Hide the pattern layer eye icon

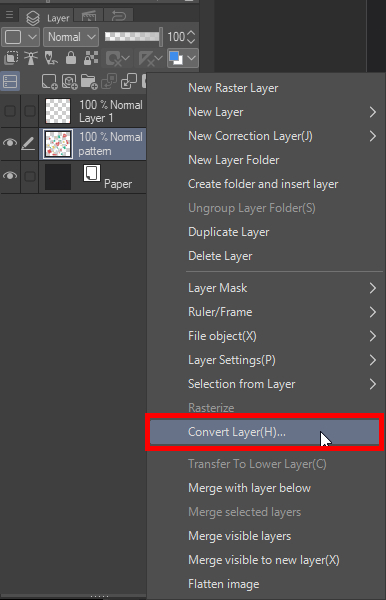[10, 143]
